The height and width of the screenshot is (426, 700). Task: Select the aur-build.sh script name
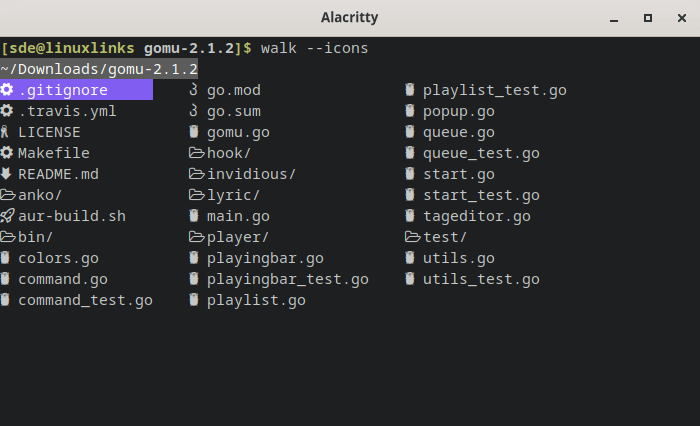pos(72,216)
